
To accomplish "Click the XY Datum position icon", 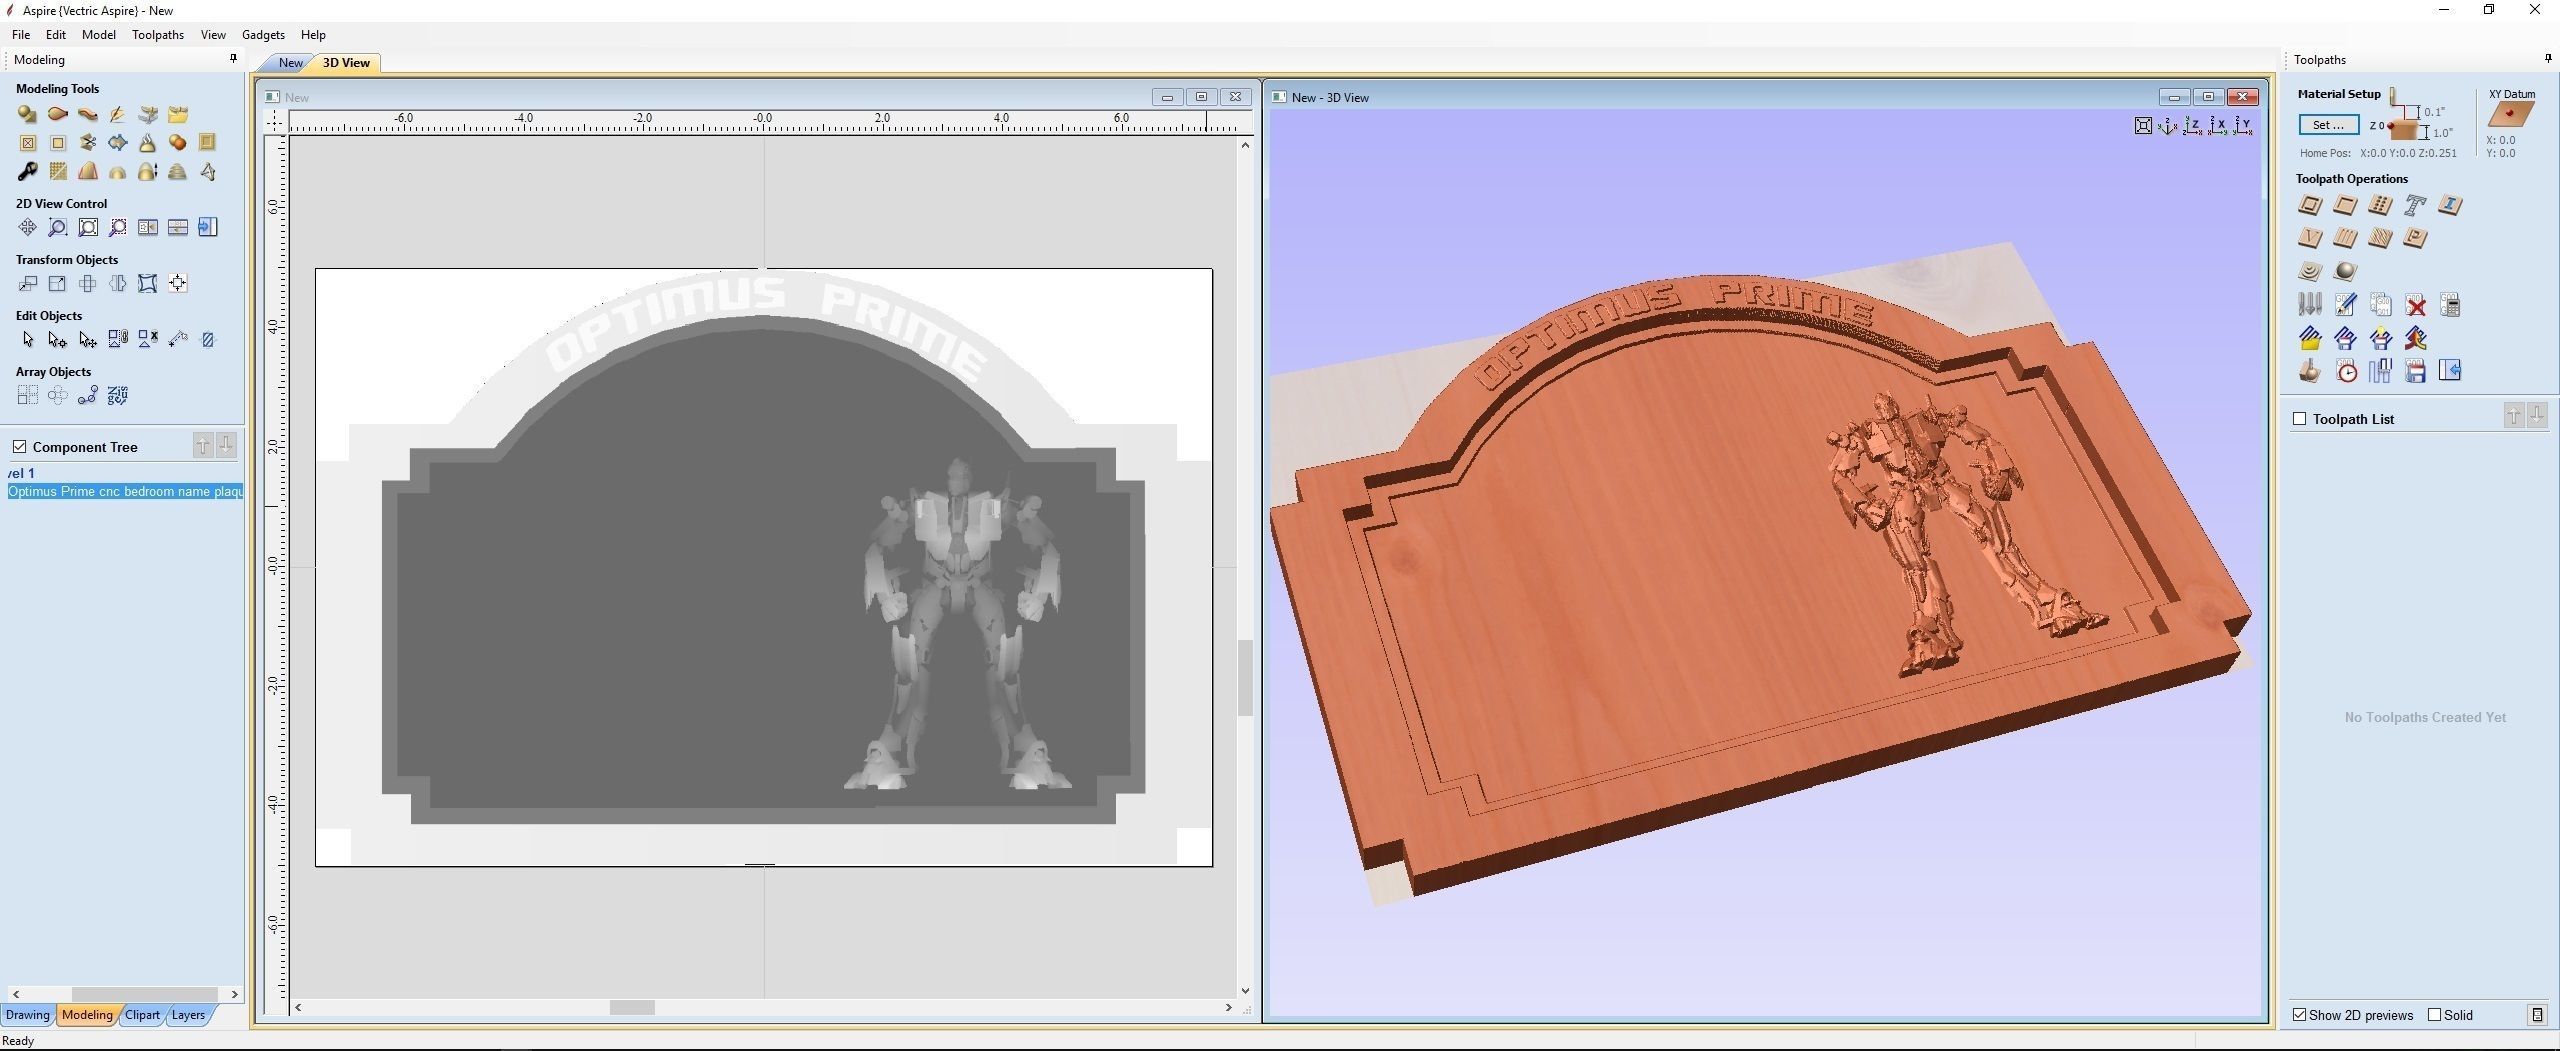I will coord(2510,115).
